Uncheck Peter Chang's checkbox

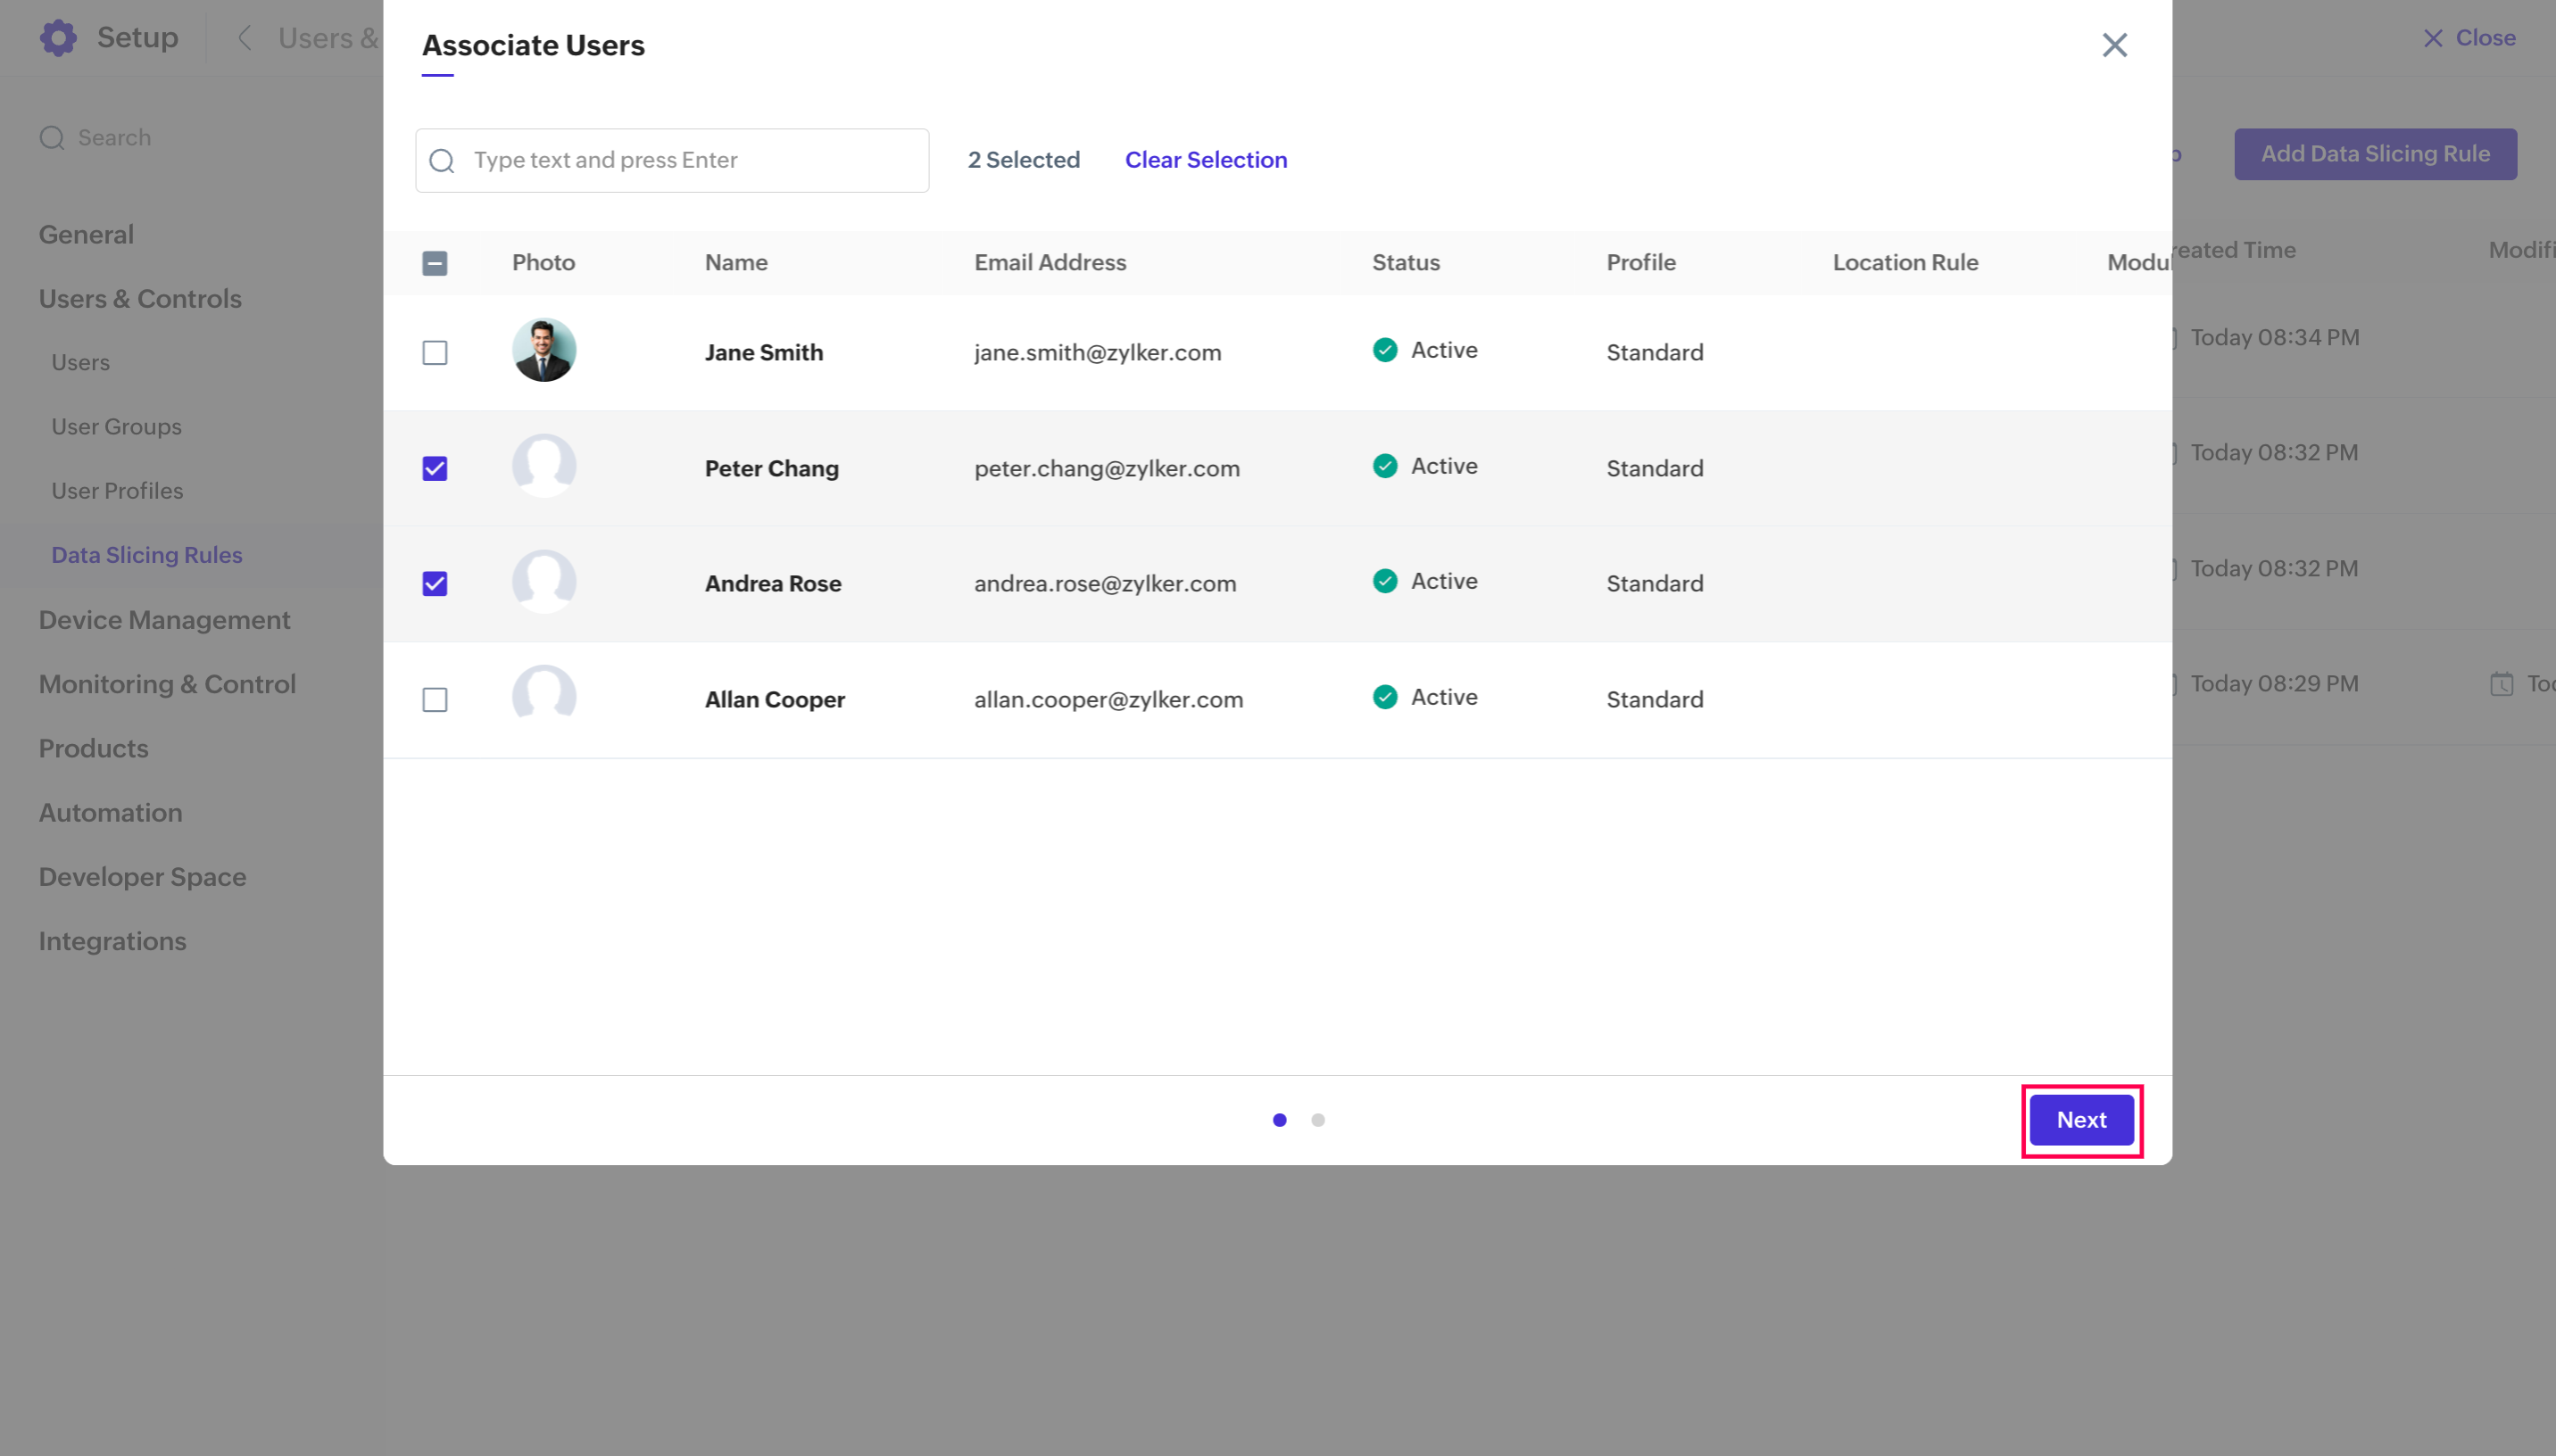click(x=435, y=469)
